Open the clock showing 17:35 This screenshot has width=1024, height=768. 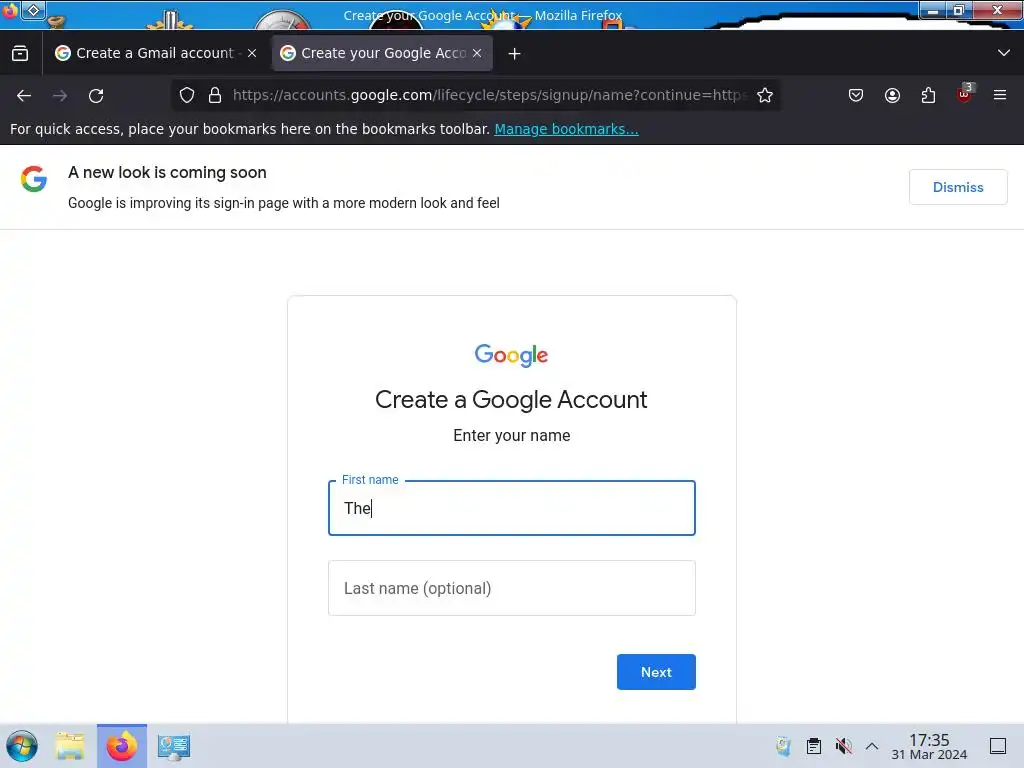pyautogui.click(x=929, y=746)
